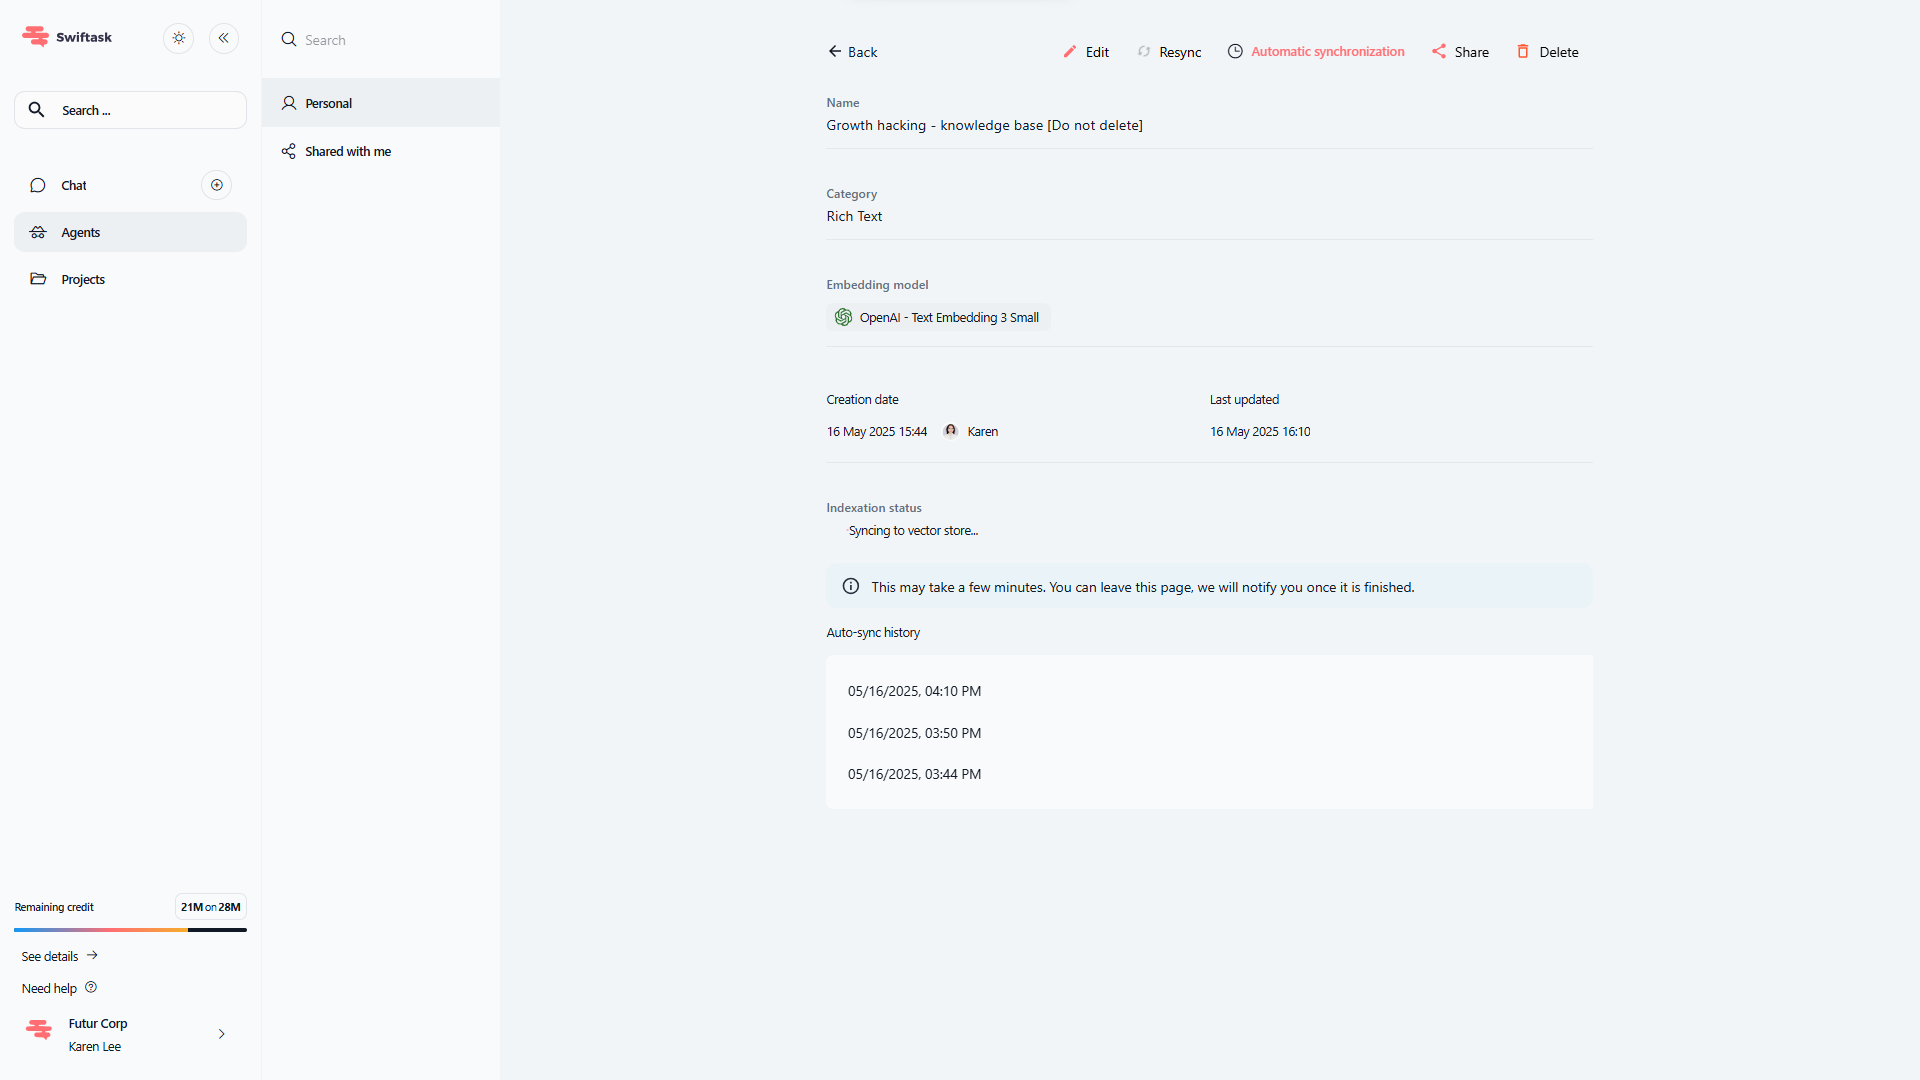Screen dimensions: 1920x1080
Task: Expand the Futur Corp account chevron
Action: pos(221,1034)
